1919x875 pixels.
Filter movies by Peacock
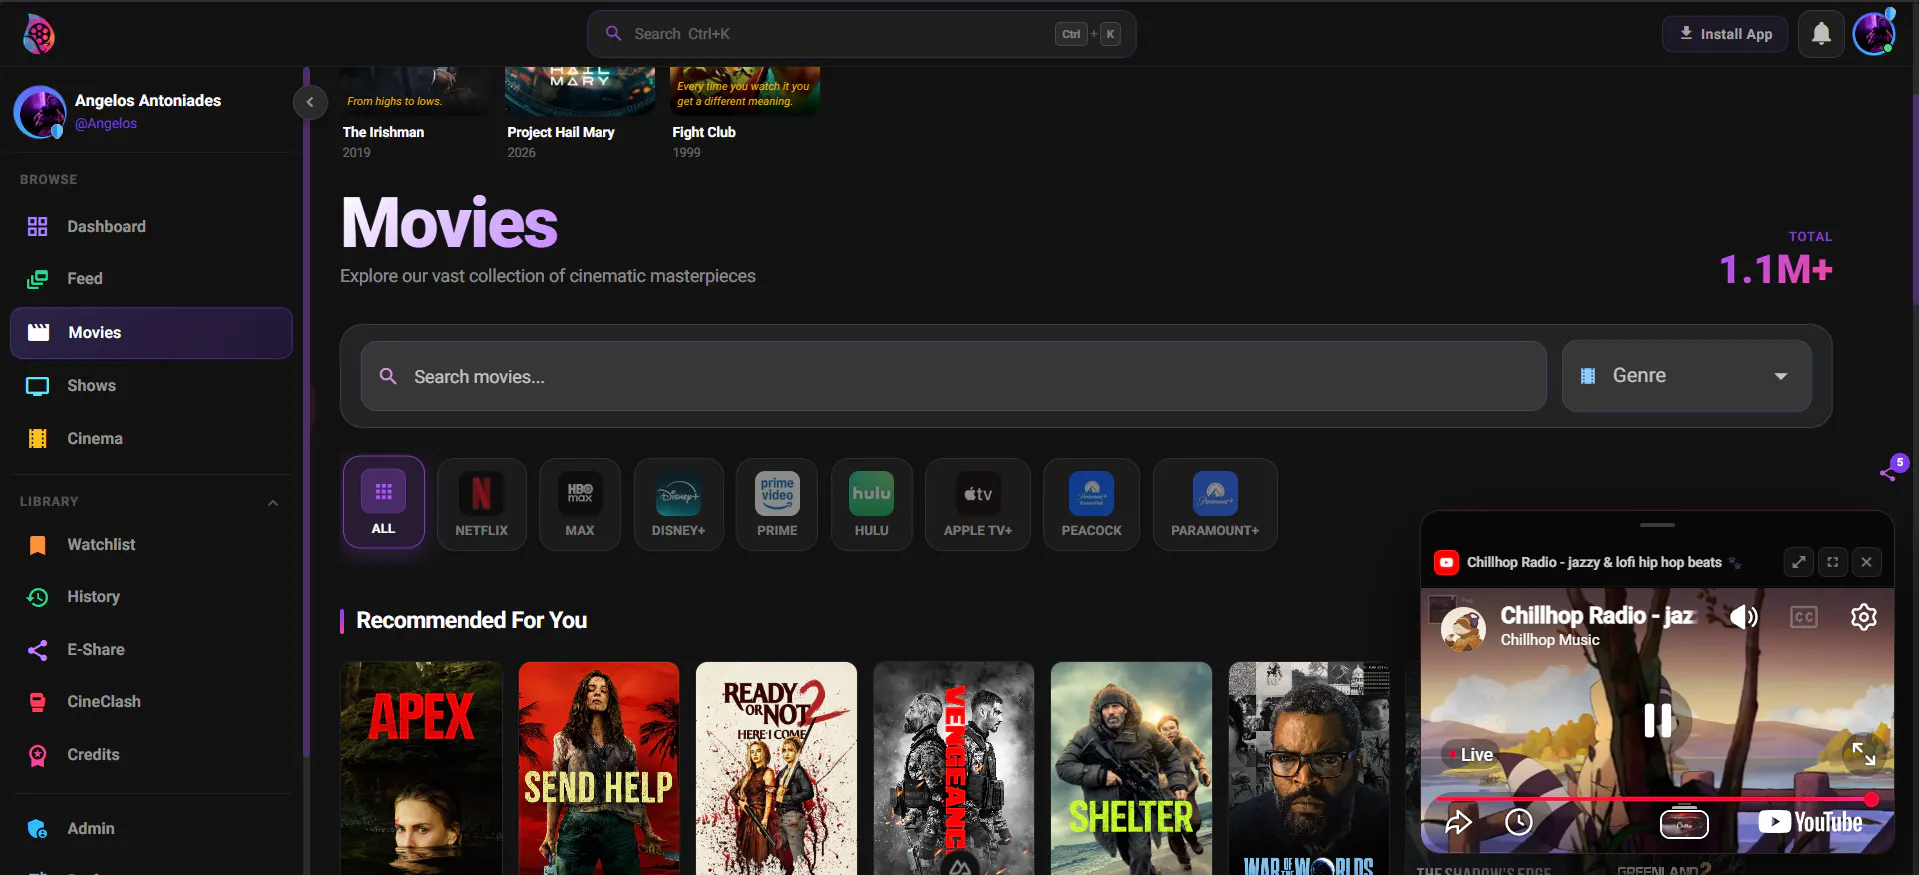point(1092,504)
